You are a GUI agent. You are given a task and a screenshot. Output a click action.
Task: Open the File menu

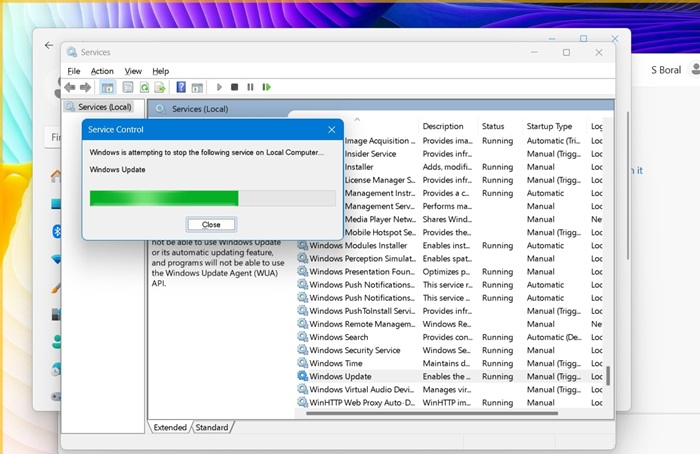click(x=74, y=71)
